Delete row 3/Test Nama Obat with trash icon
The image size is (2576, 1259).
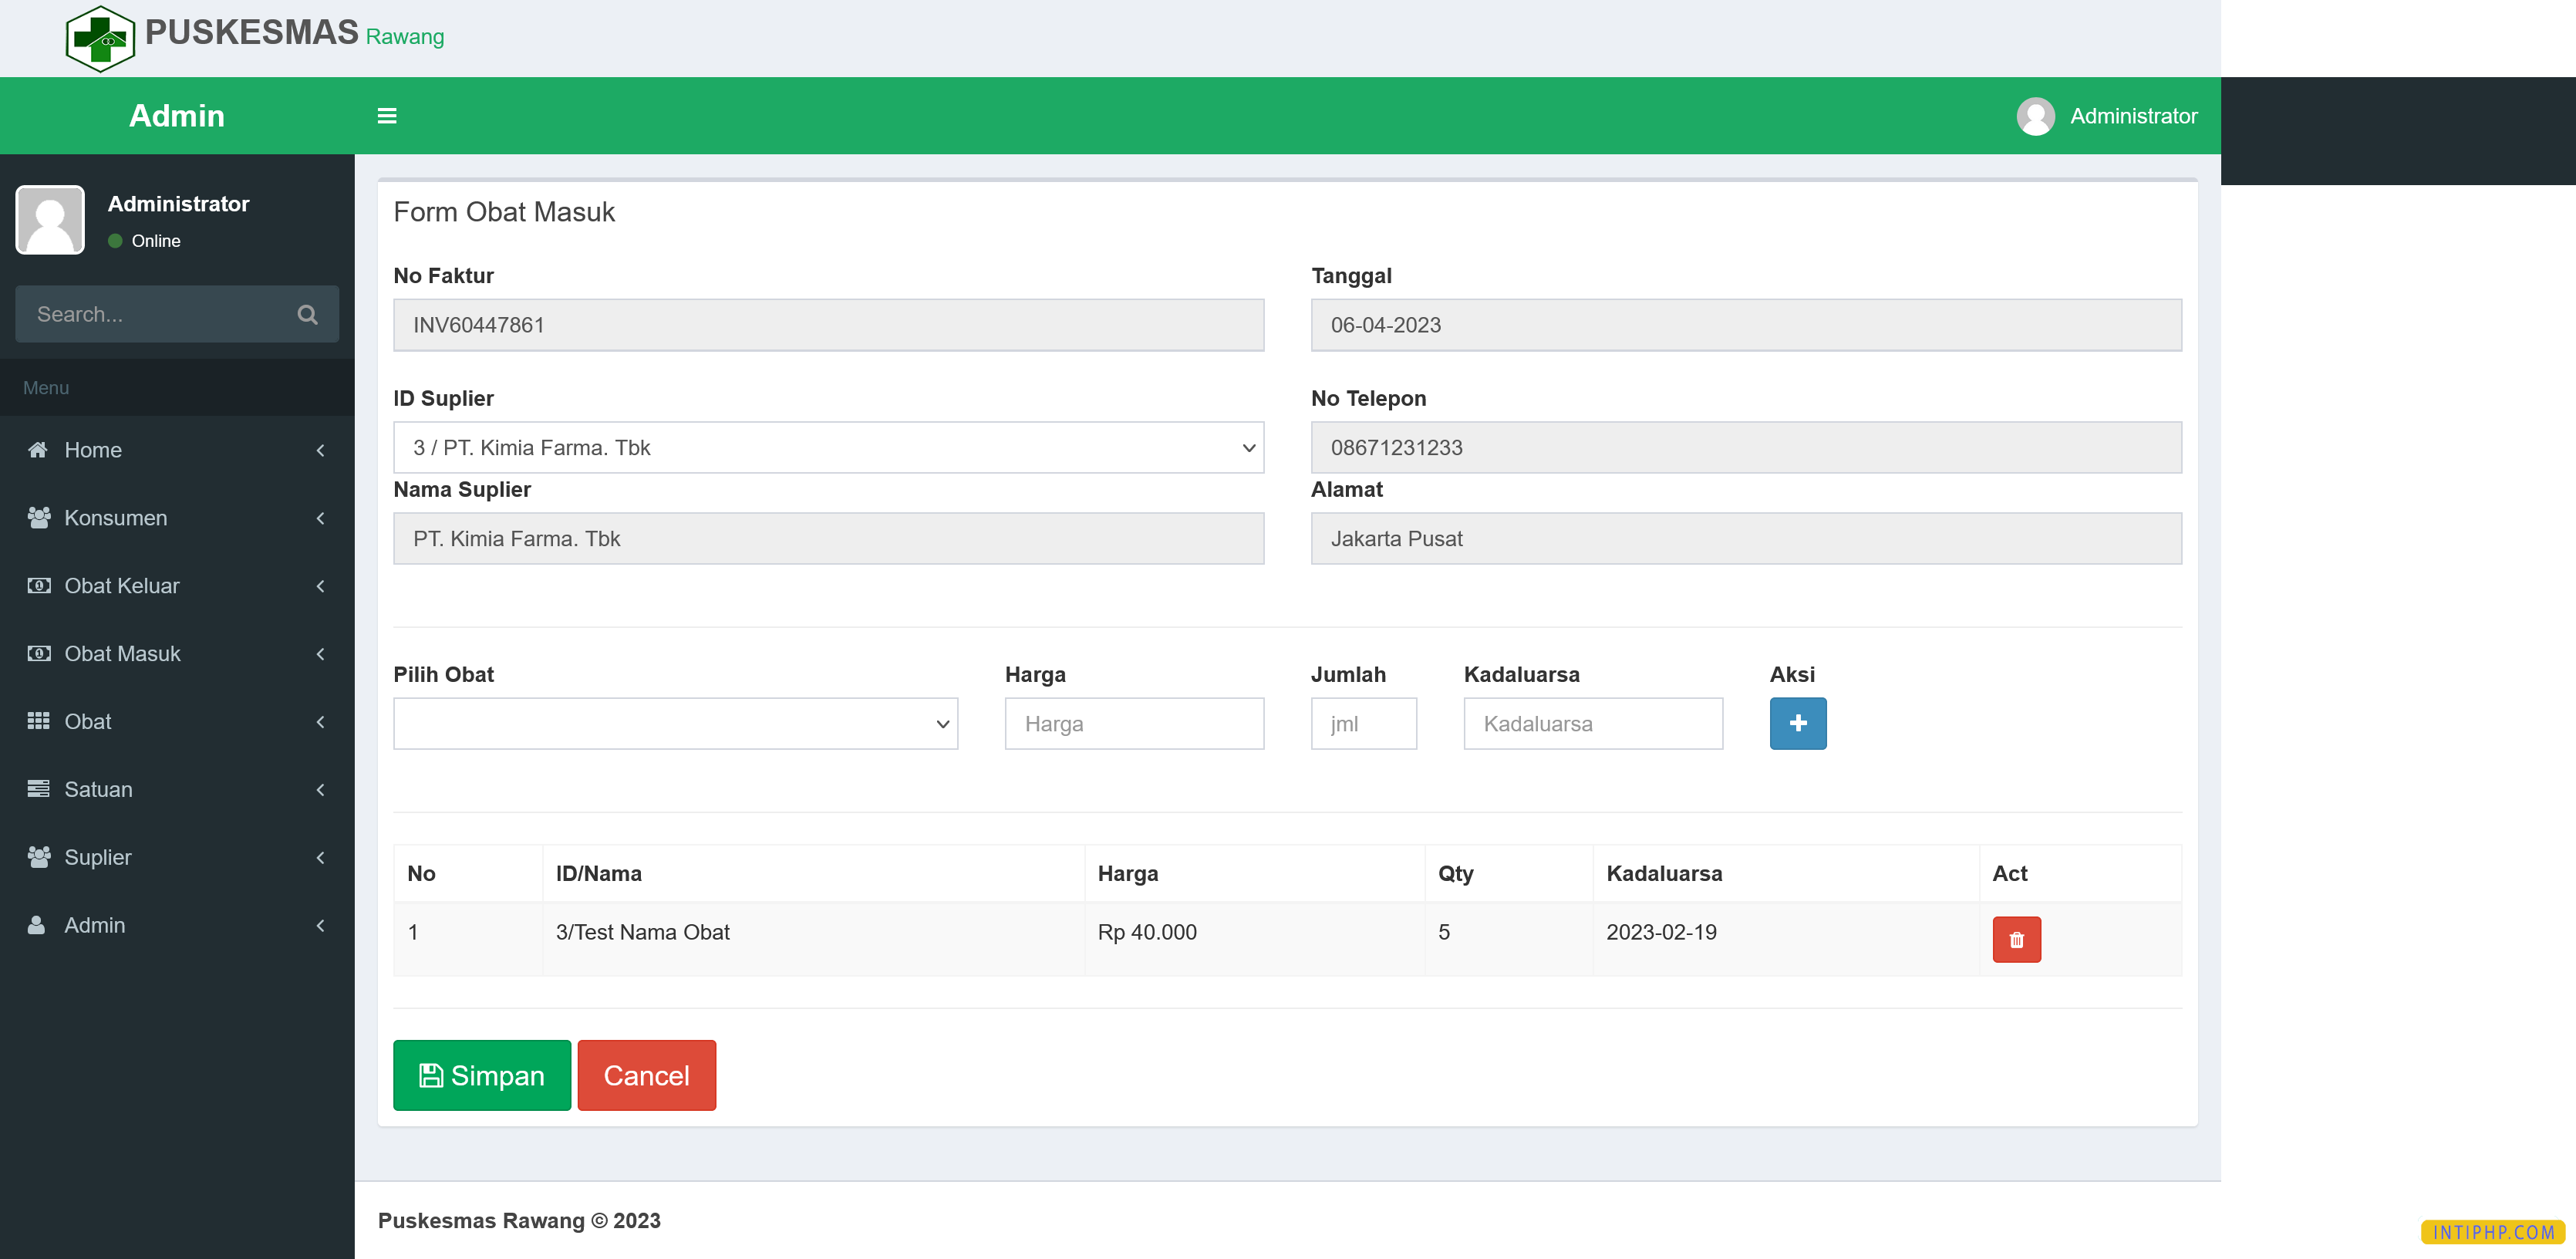(2016, 939)
